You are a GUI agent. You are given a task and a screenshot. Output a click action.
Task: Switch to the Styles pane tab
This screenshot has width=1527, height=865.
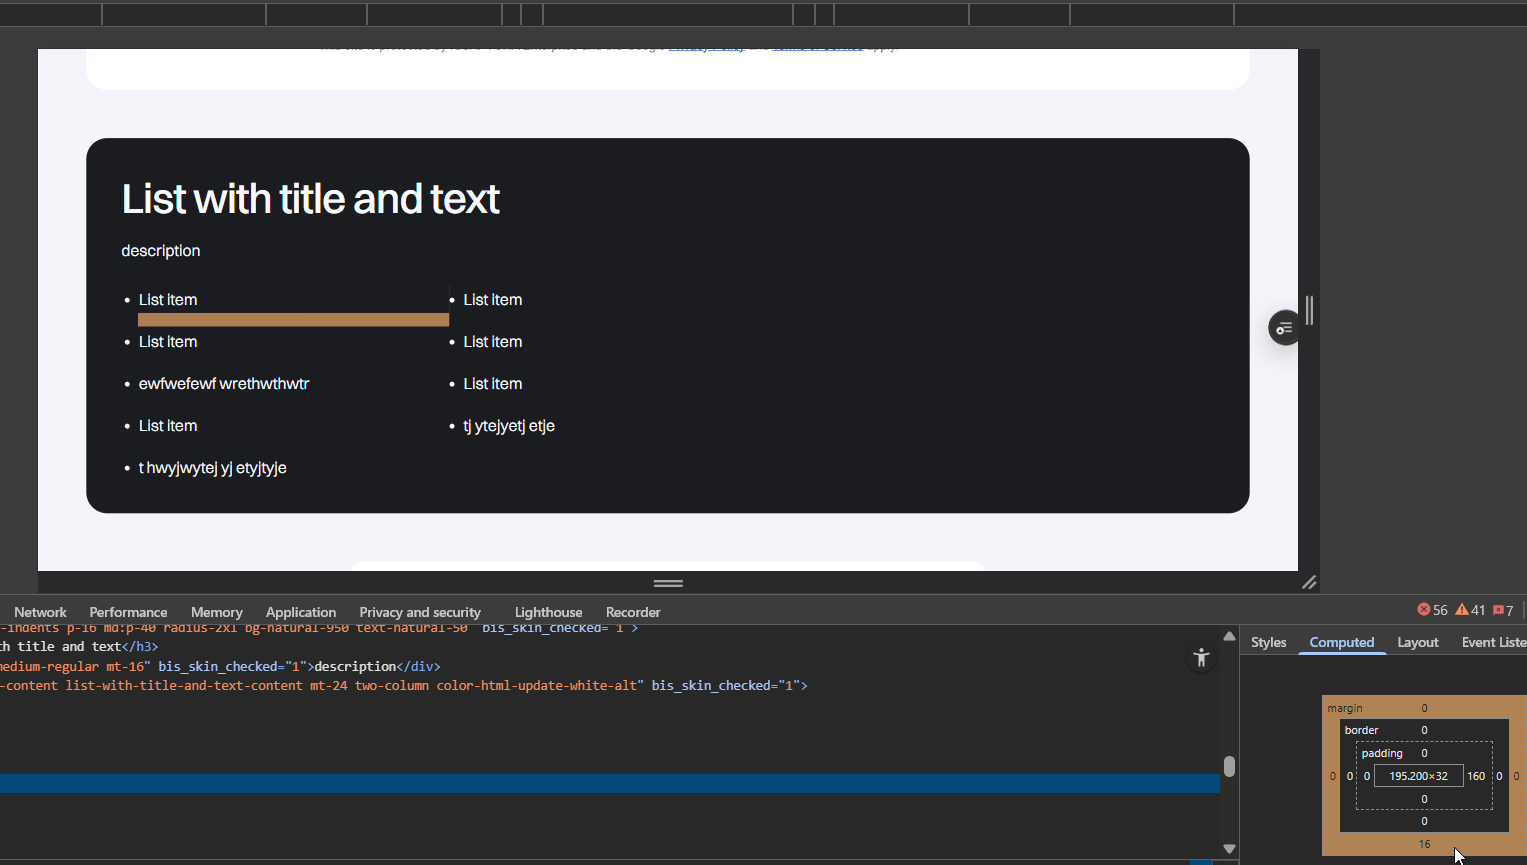pyautogui.click(x=1268, y=642)
